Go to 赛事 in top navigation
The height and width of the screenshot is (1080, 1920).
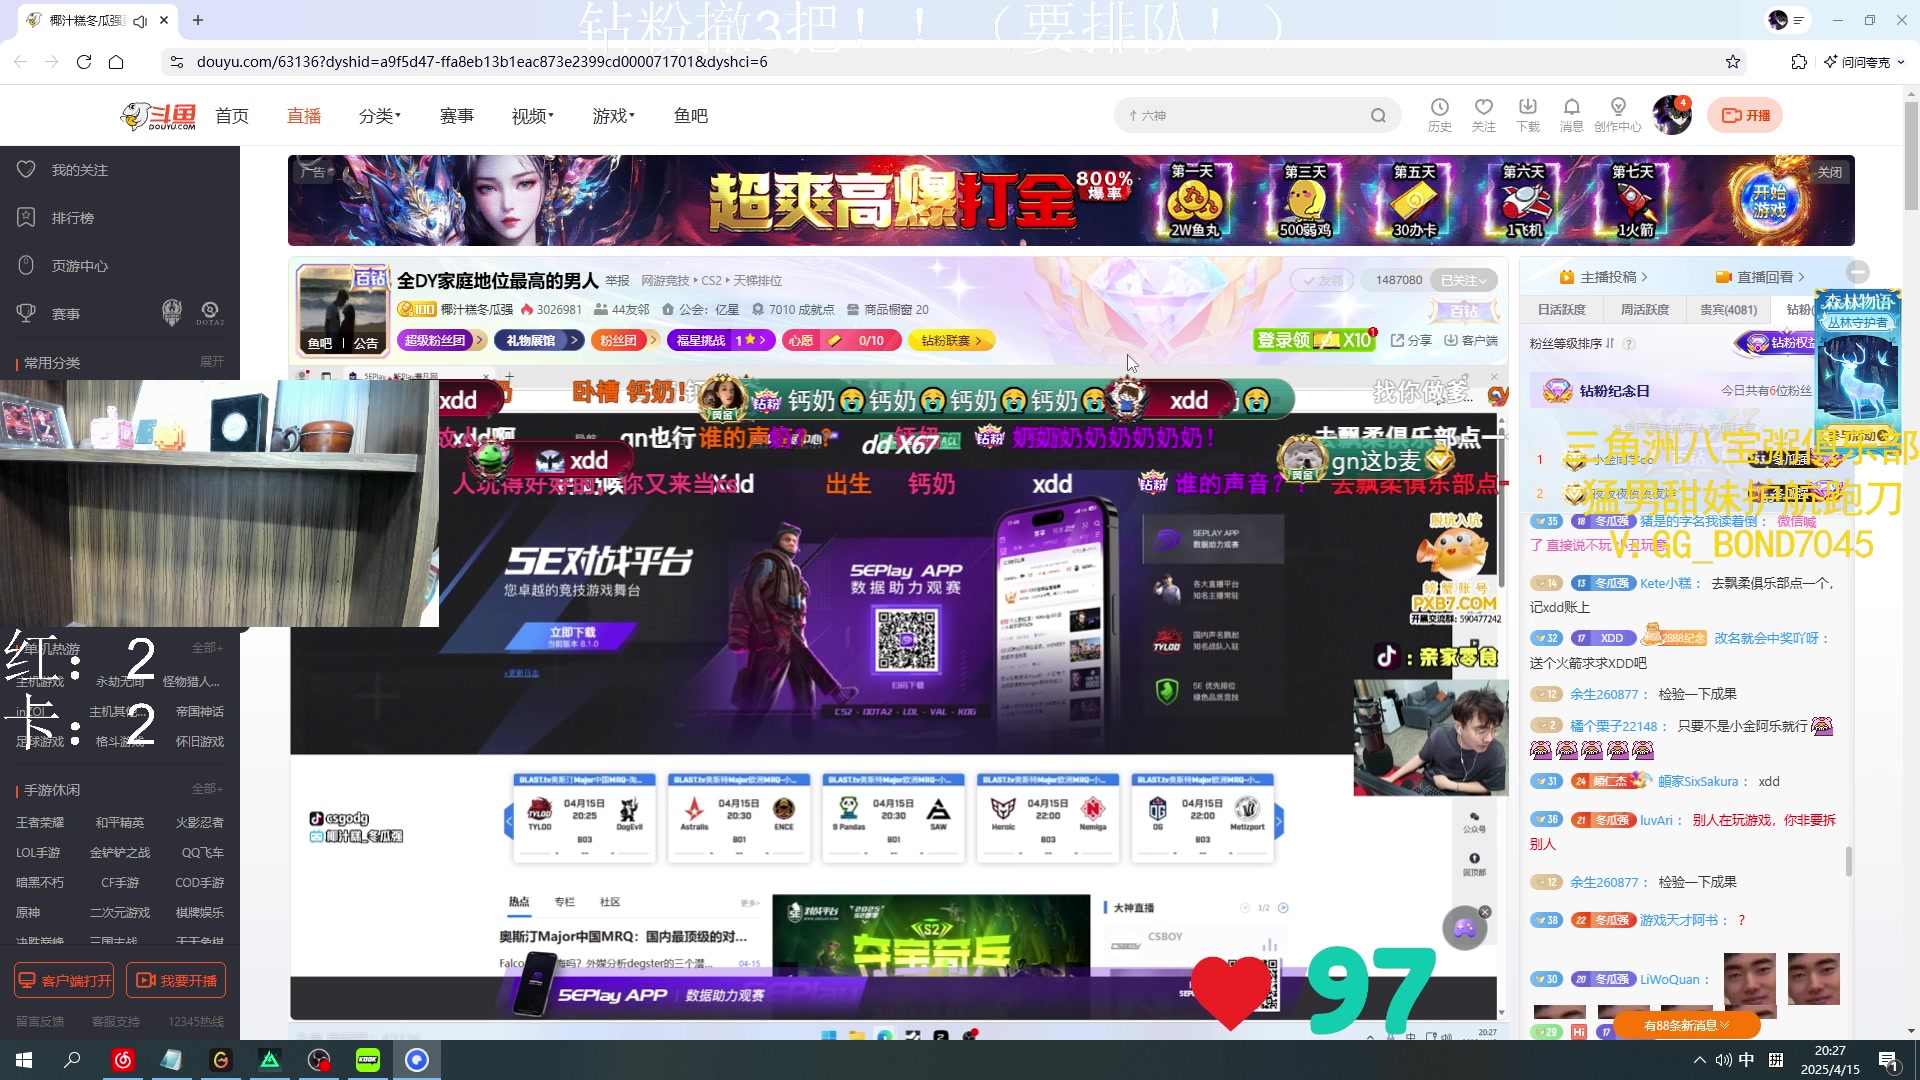click(457, 116)
